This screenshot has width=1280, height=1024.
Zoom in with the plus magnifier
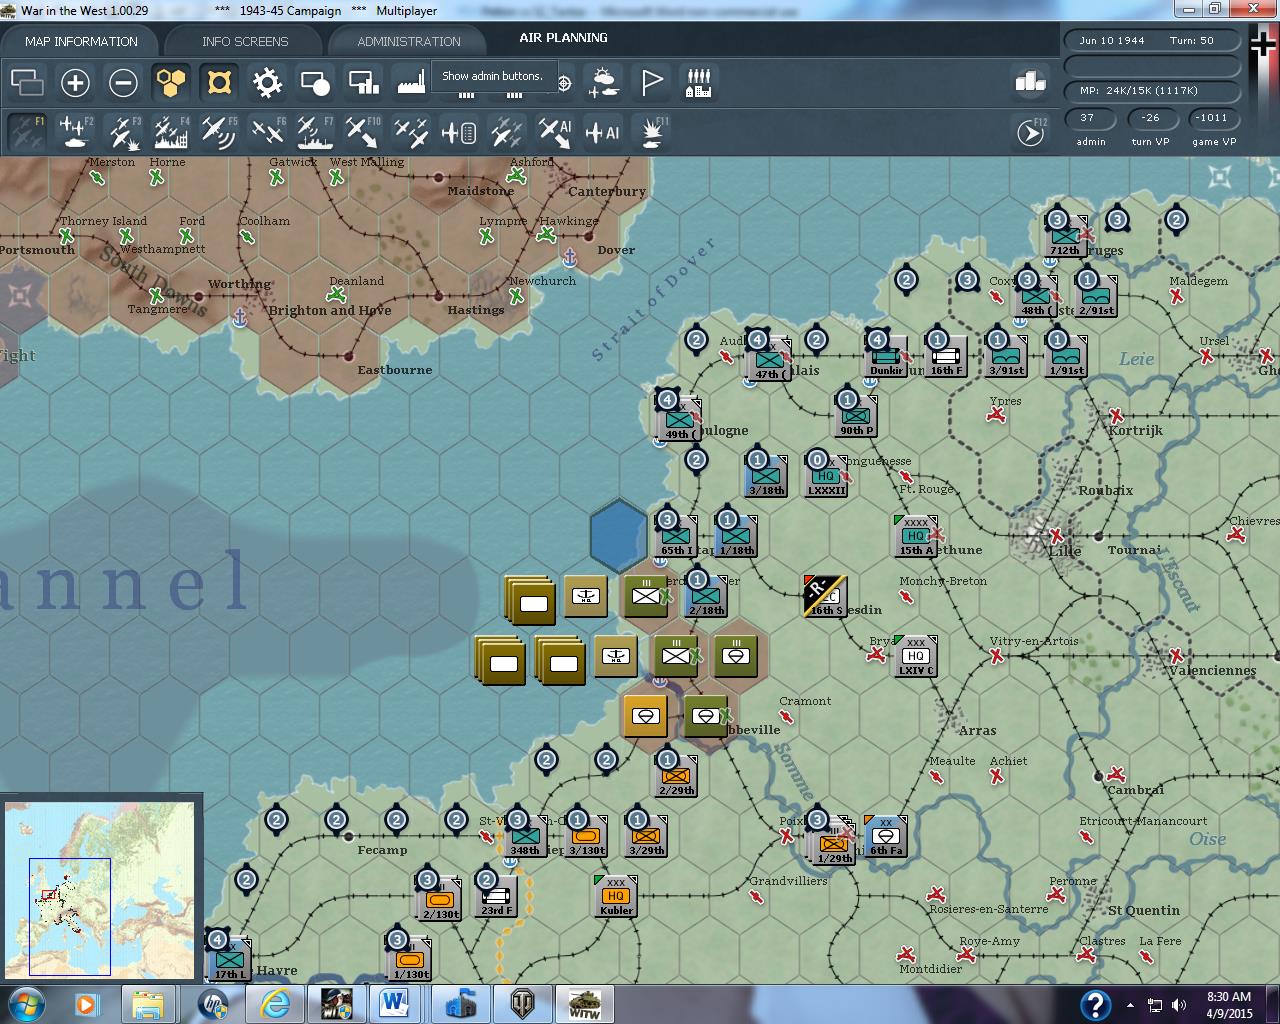point(75,82)
